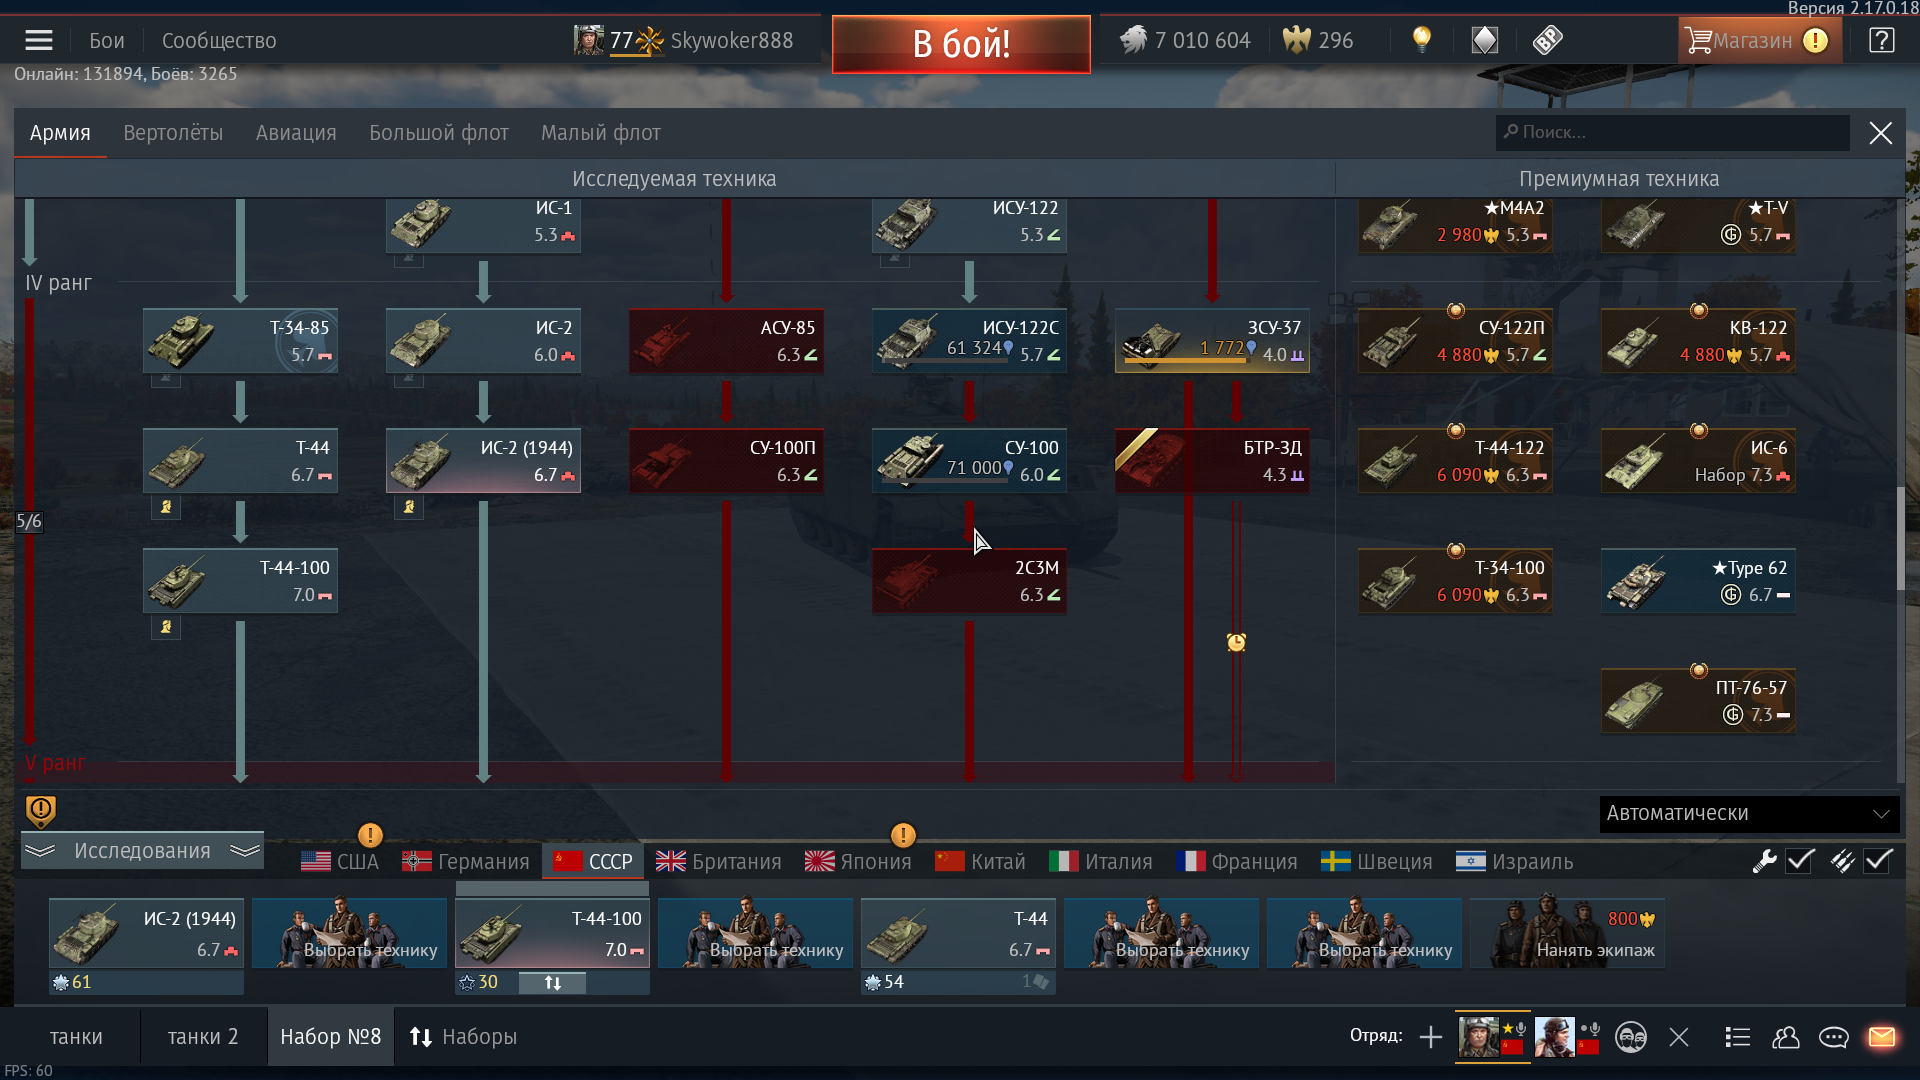Select the Германия nation tab

466,862
